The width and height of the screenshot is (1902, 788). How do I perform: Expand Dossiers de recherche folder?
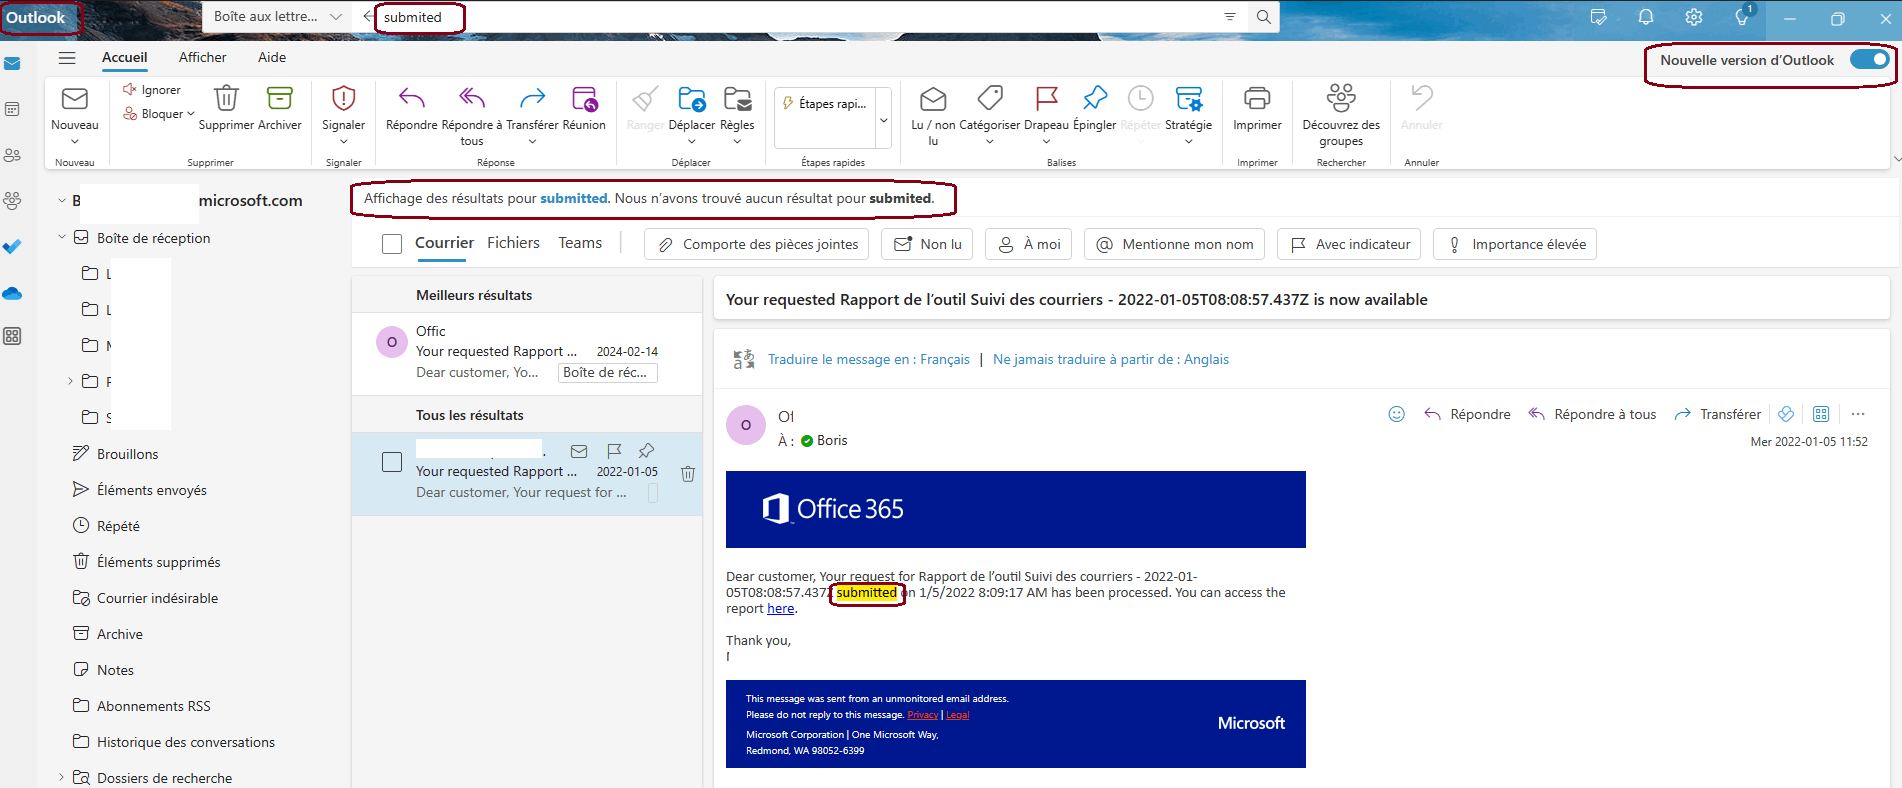pos(62,777)
